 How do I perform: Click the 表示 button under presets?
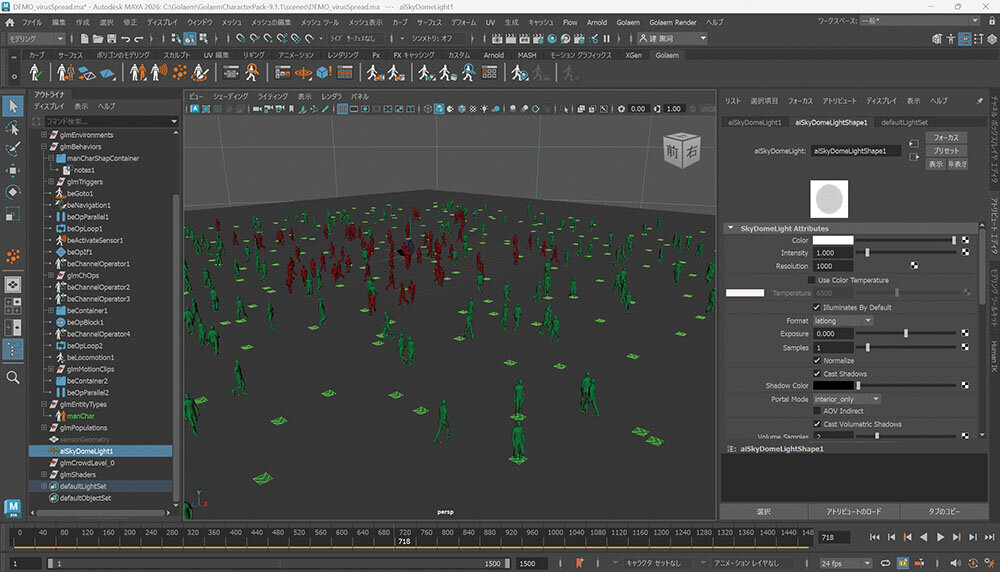pos(936,165)
